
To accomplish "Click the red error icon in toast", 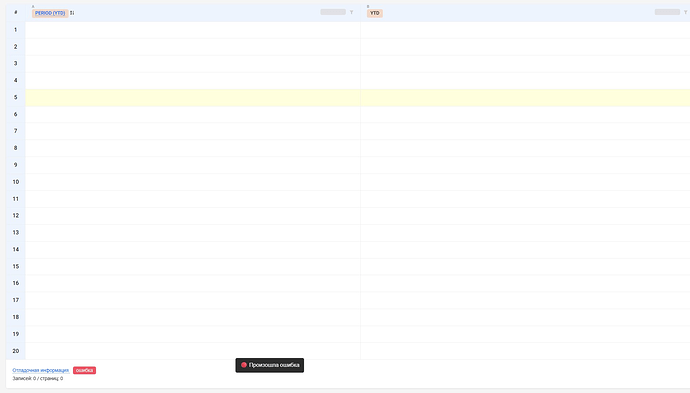I will pos(244,365).
